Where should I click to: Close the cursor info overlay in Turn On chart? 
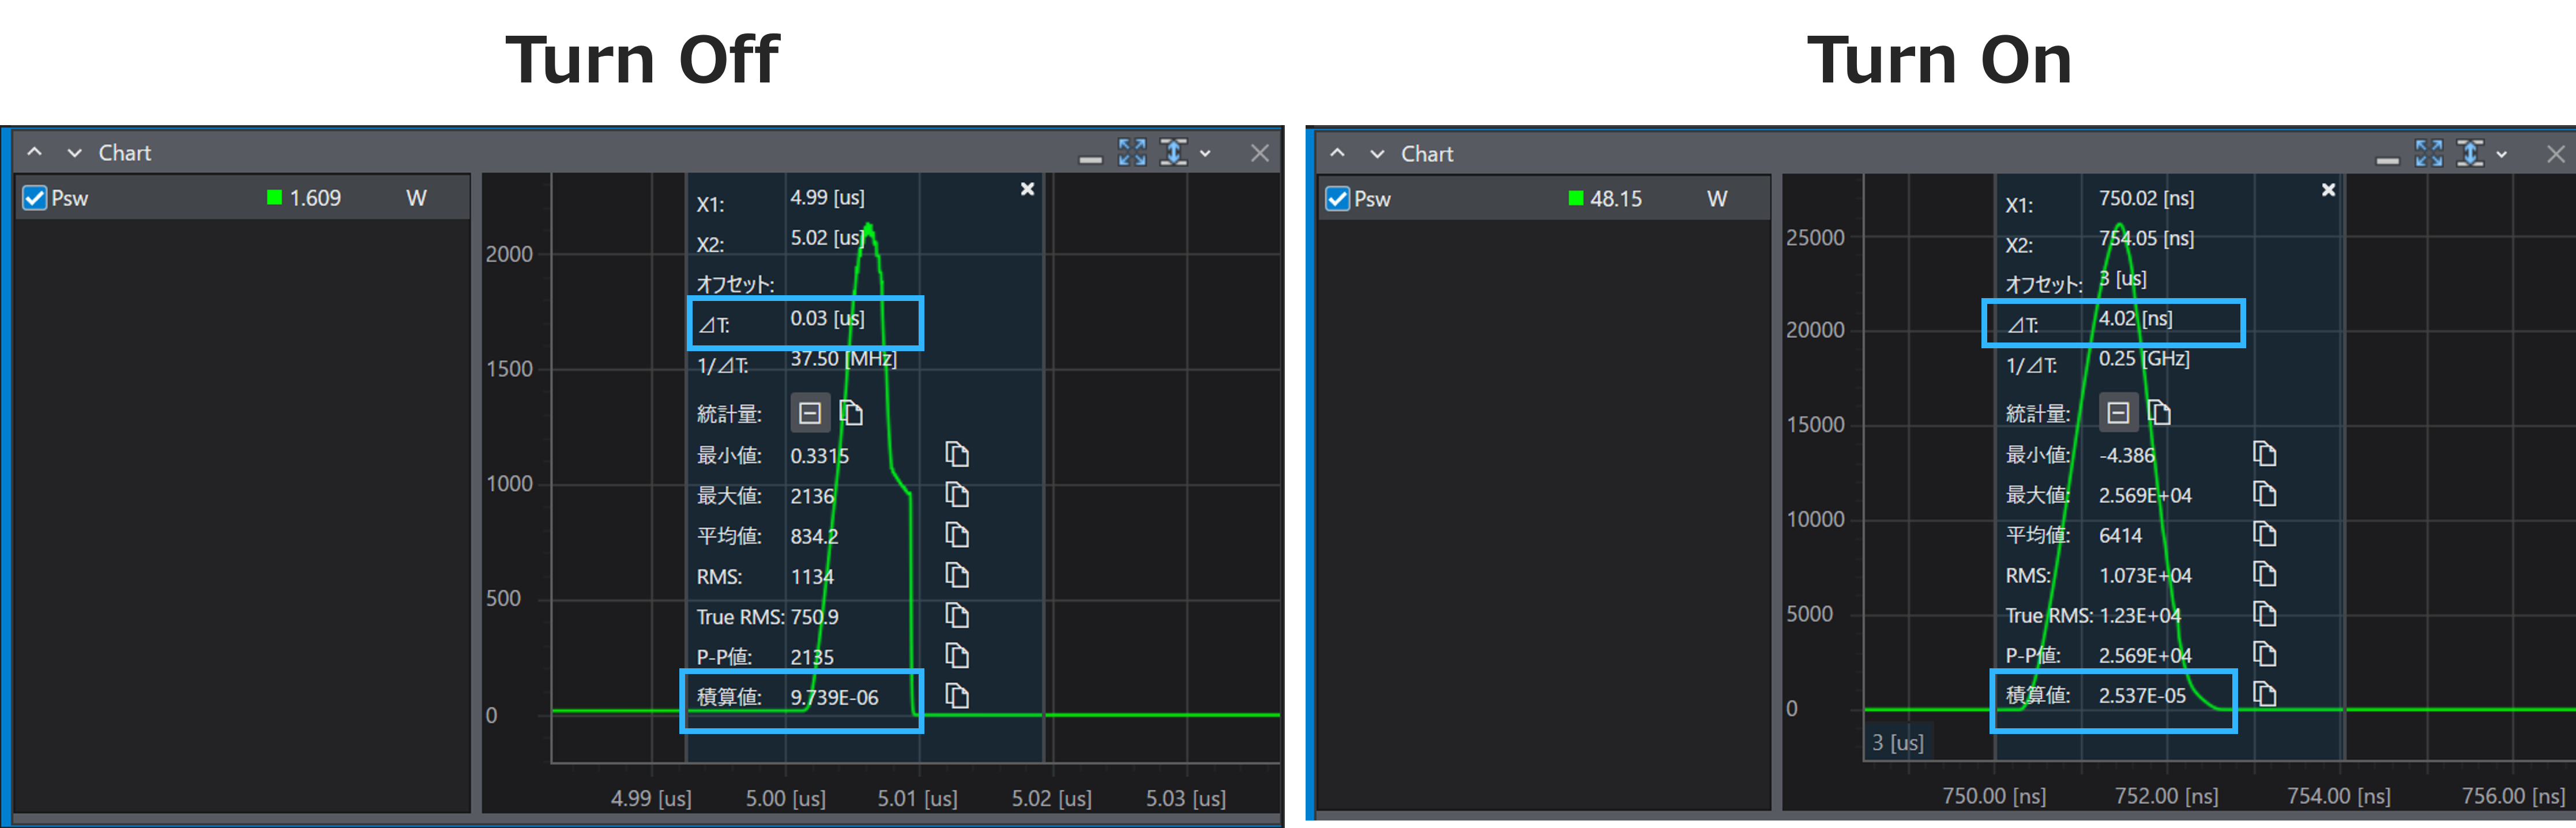point(2328,190)
